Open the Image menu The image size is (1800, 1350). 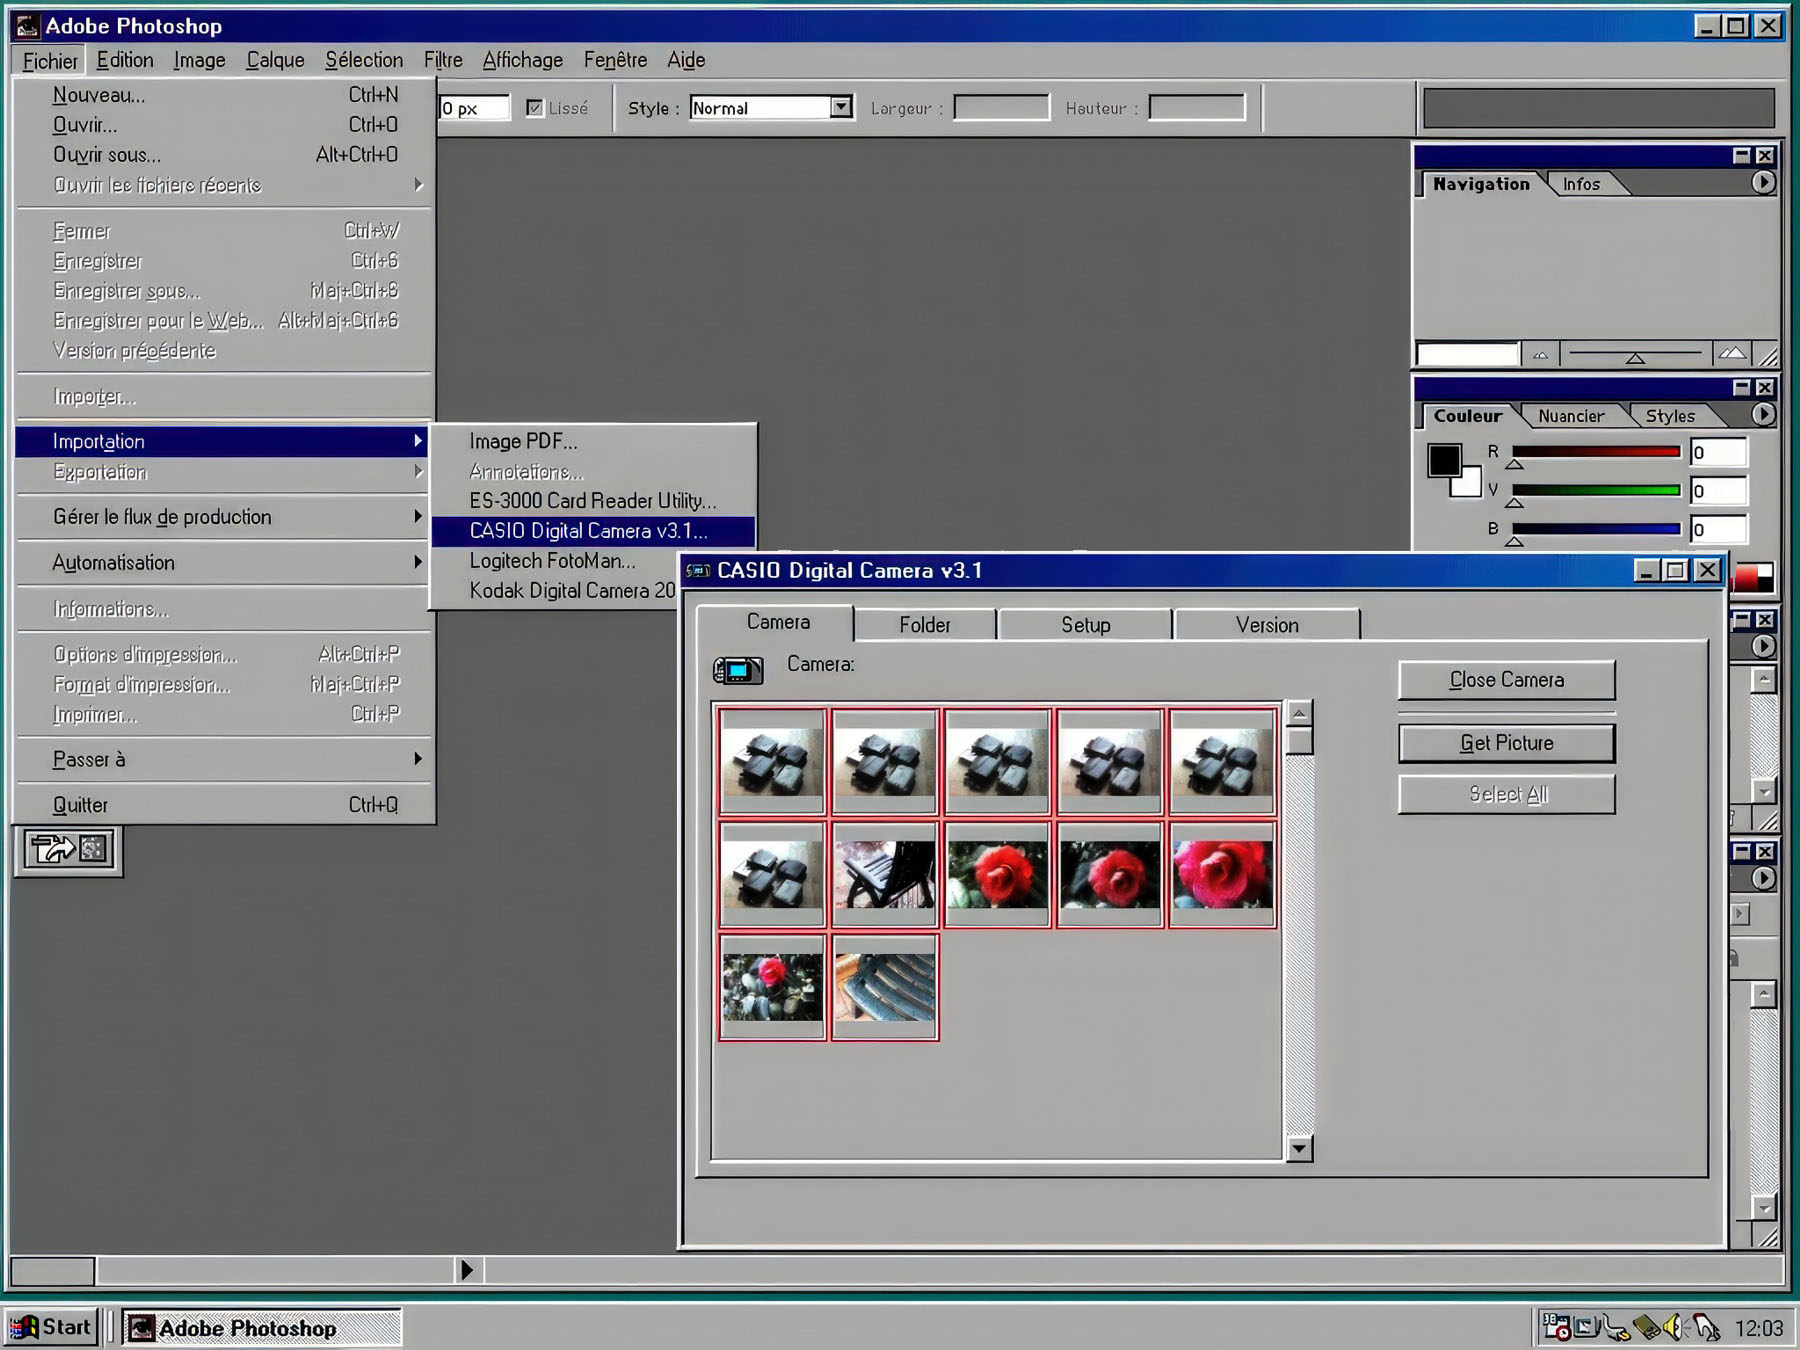point(200,60)
